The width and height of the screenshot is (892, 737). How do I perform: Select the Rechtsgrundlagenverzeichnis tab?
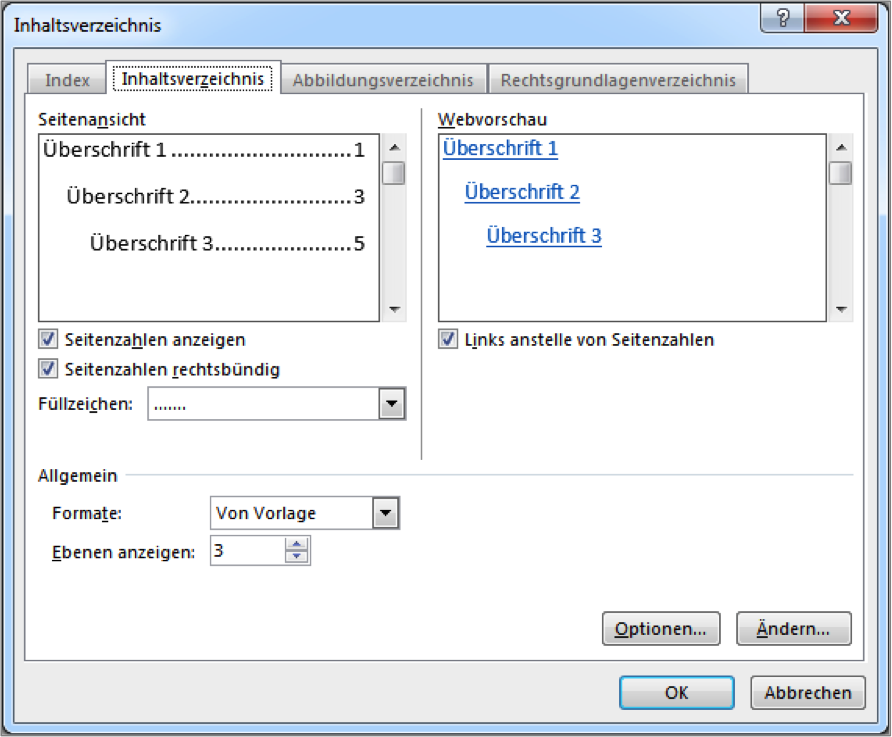point(618,80)
